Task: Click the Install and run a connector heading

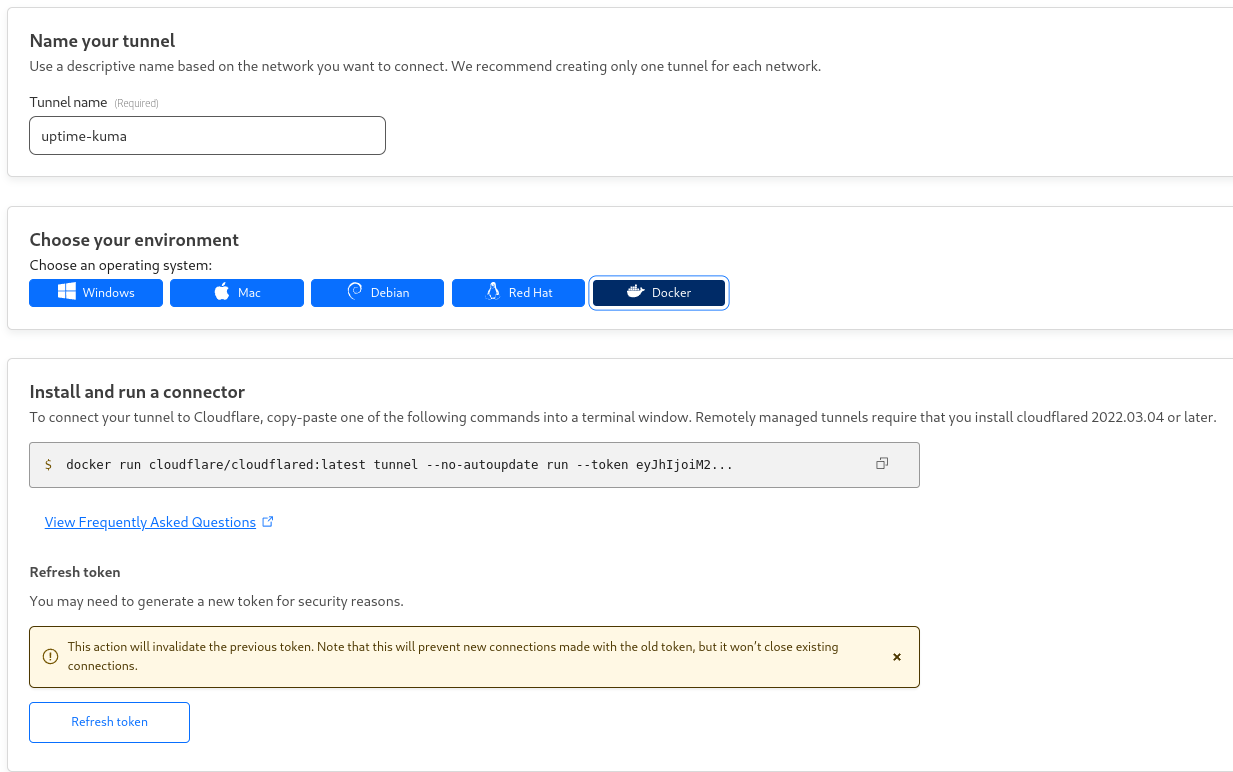Action: 137,392
